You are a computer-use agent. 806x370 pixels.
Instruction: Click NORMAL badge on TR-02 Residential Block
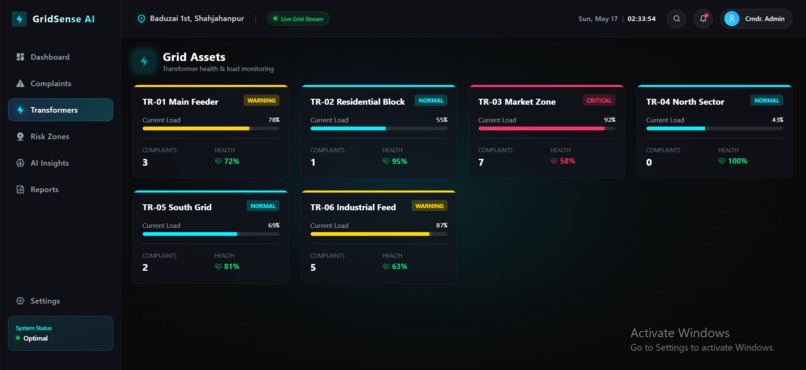(431, 101)
